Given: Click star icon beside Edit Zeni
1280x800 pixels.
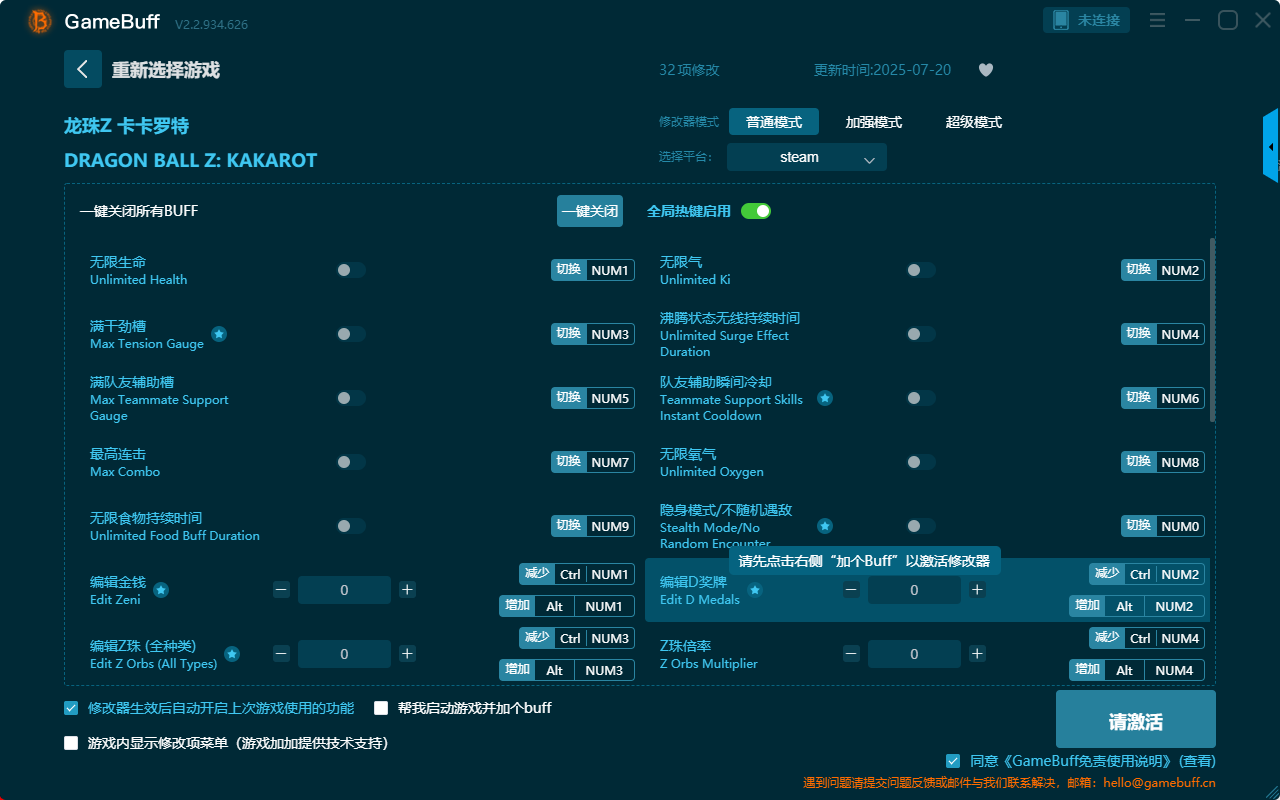Looking at the screenshot, I should coord(161,590).
